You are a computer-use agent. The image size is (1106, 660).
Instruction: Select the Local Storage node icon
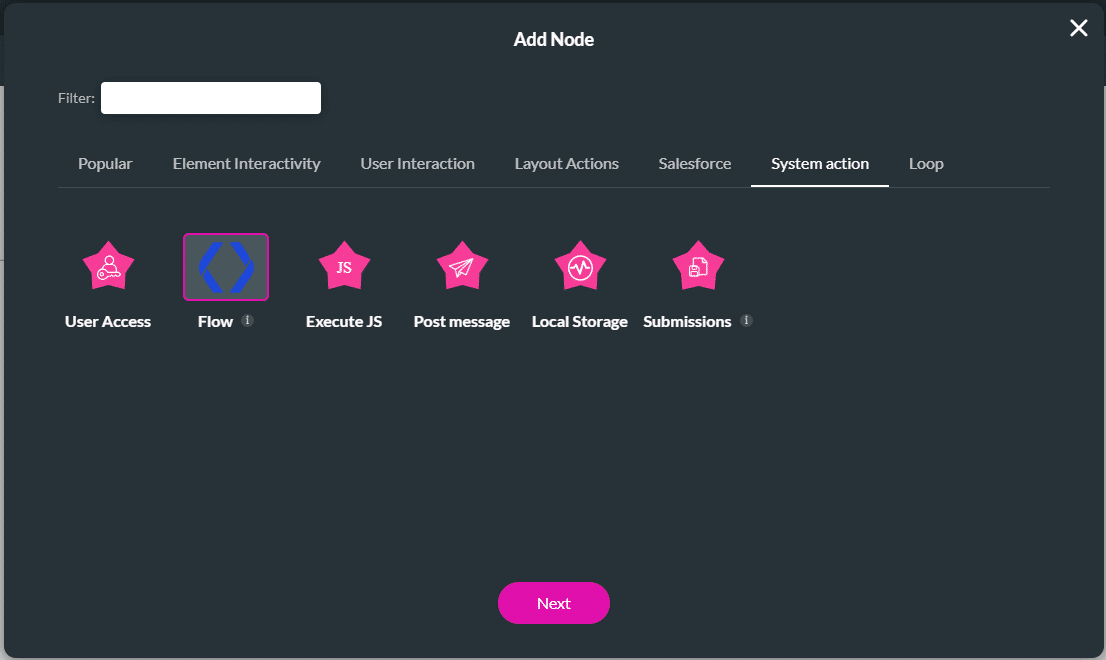pos(579,266)
